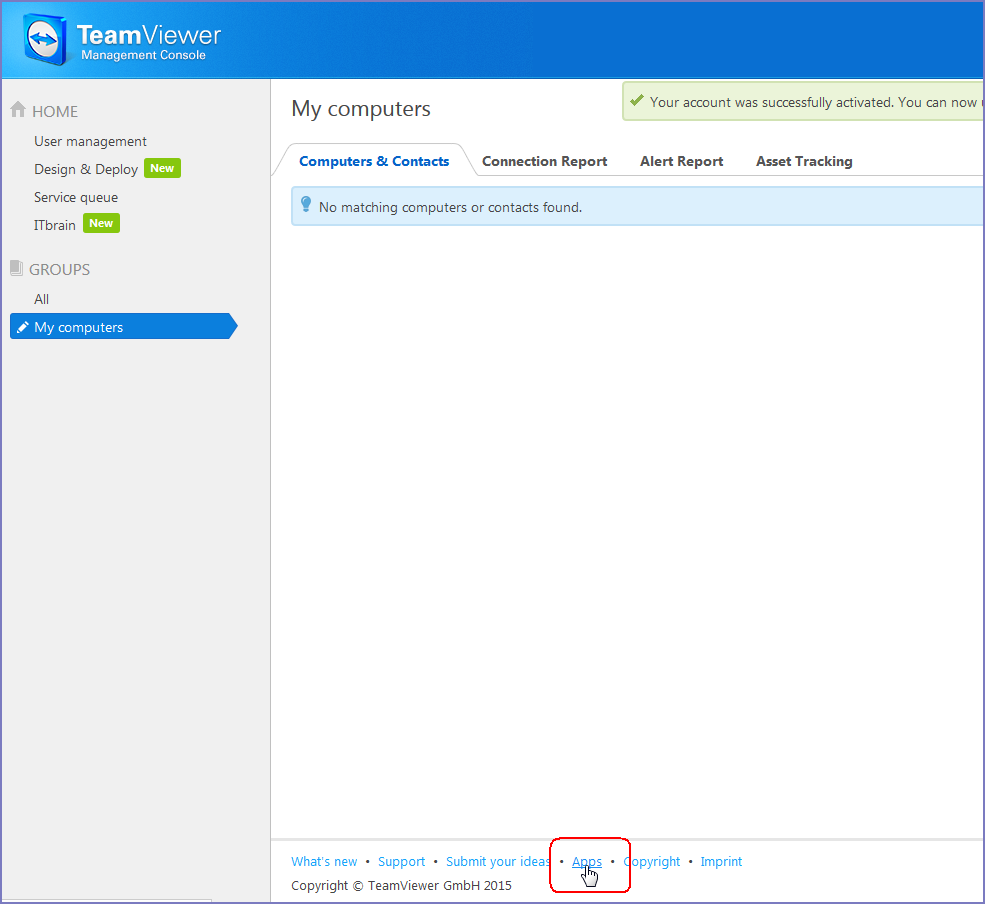985x904 pixels.
Task: Click the account activated notification banner
Action: [x=803, y=101]
